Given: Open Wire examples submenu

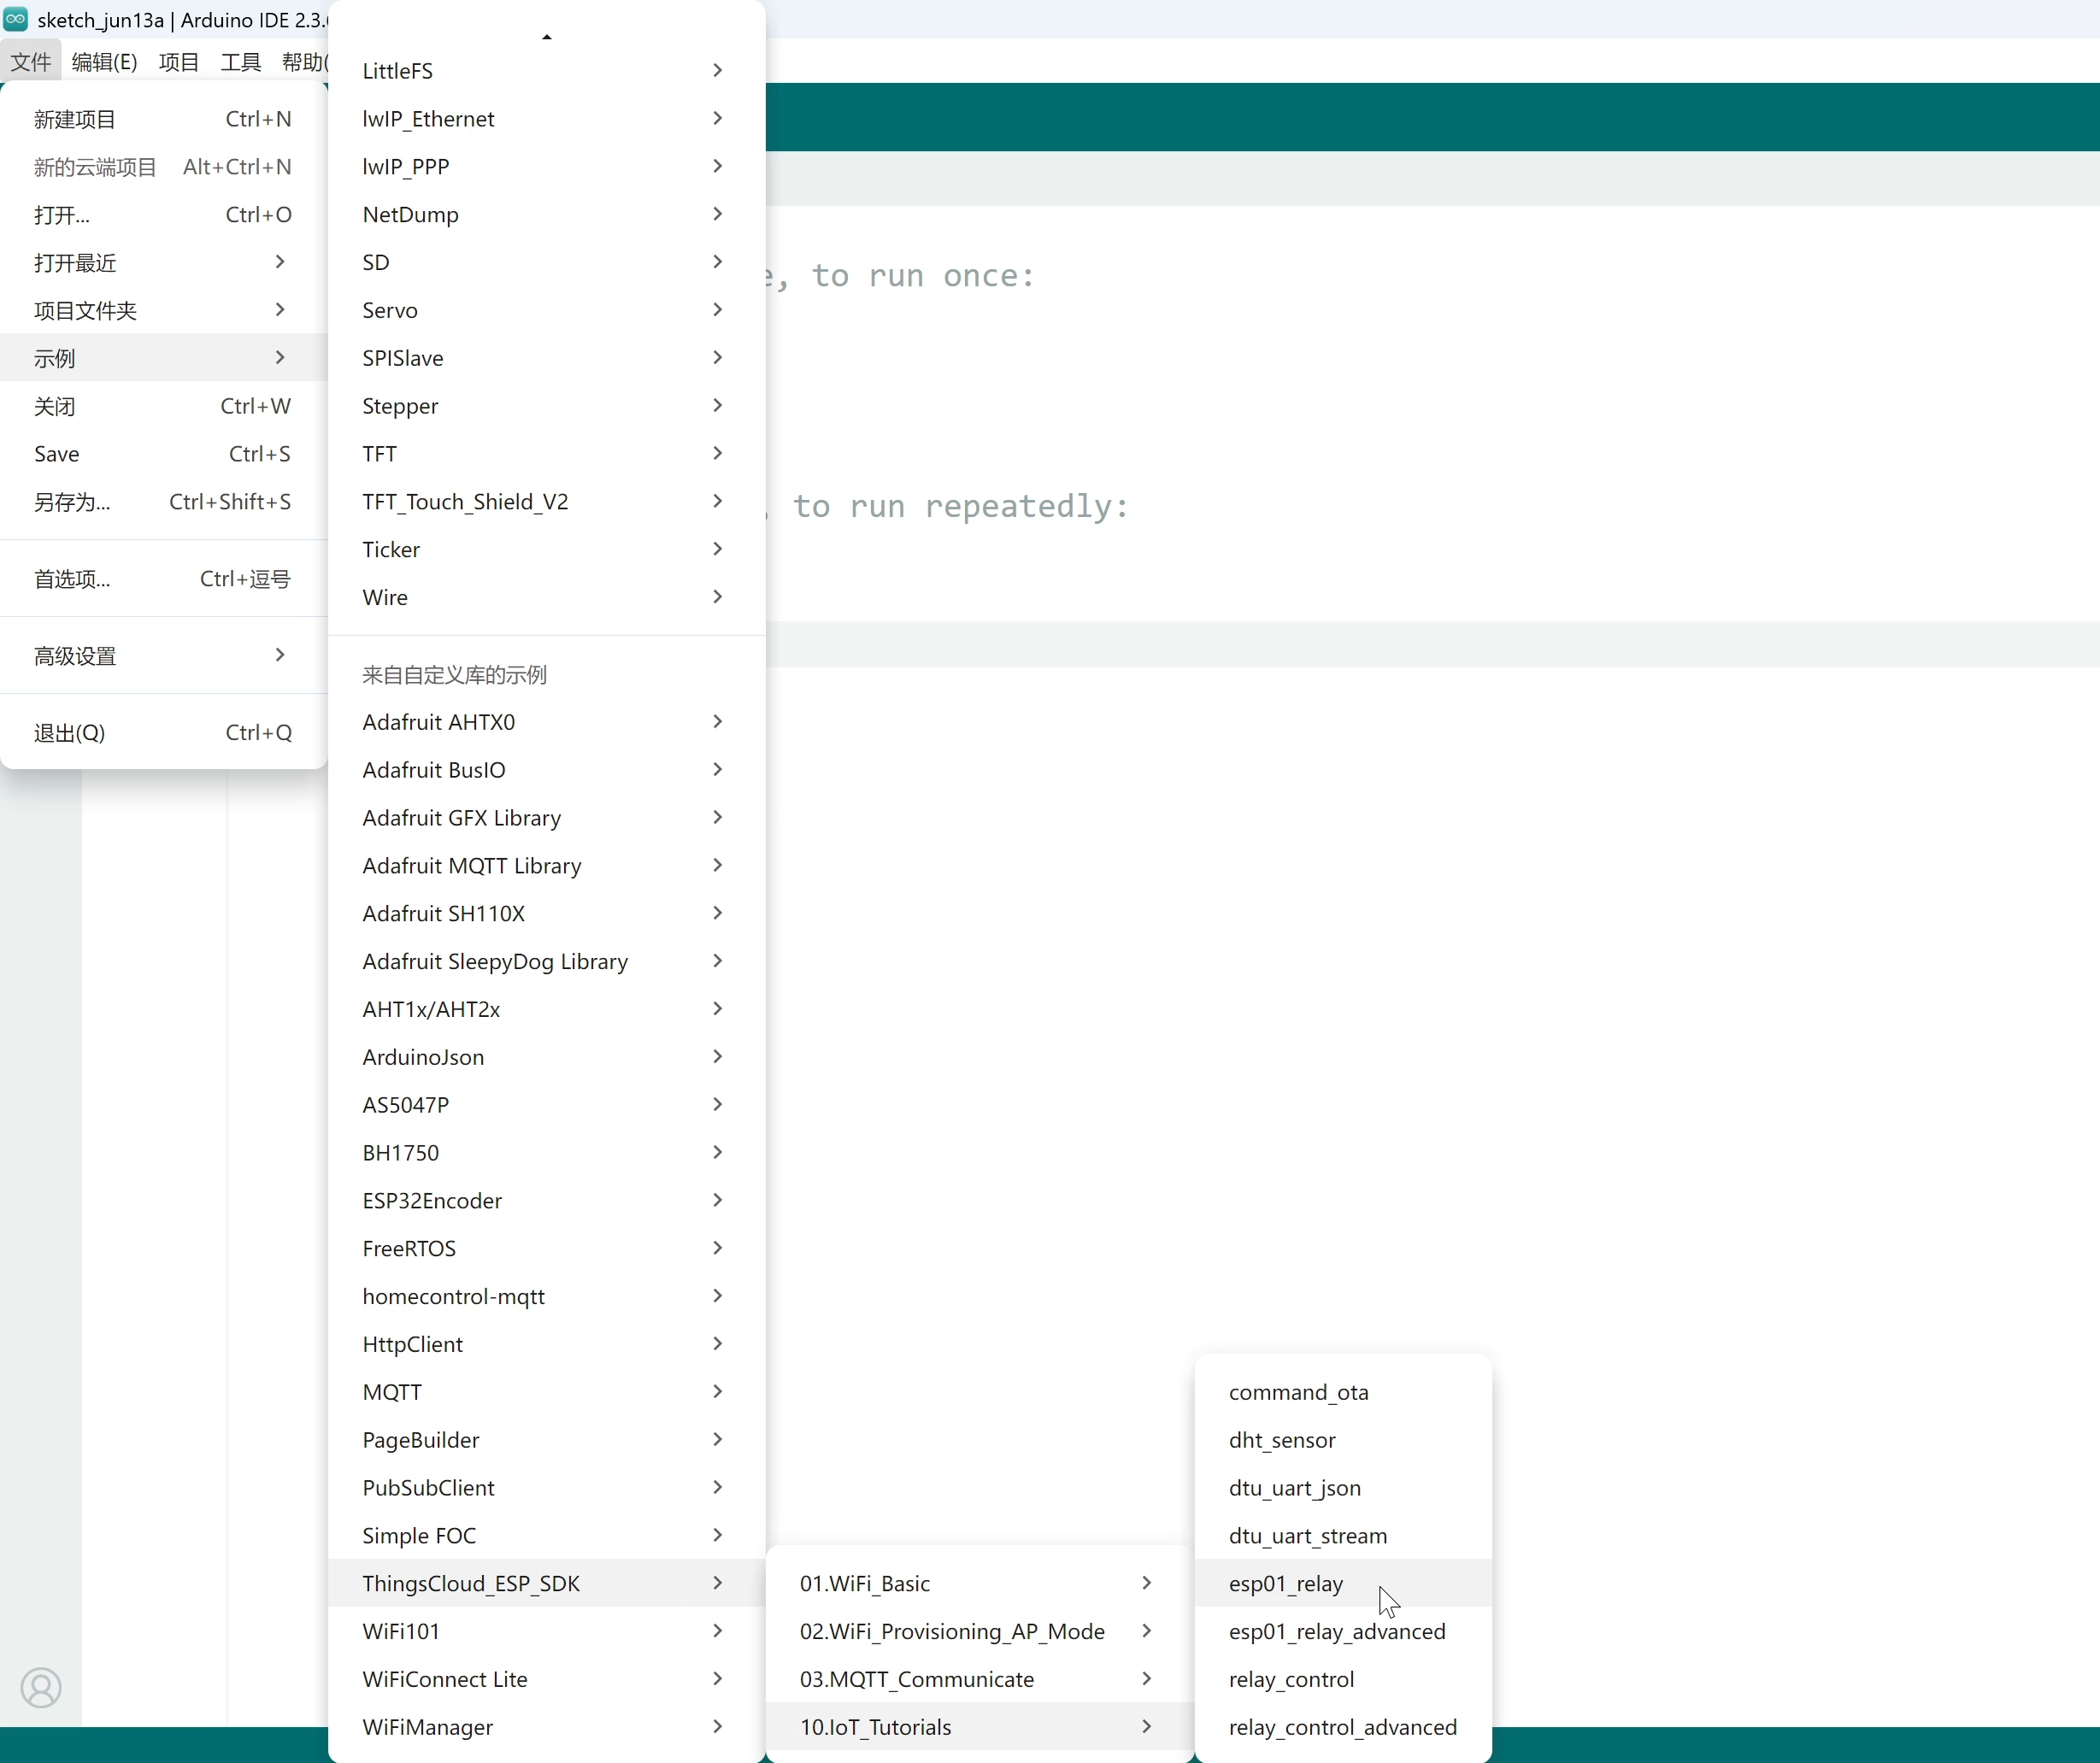Looking at the screenshot, I should coord(547,598).
